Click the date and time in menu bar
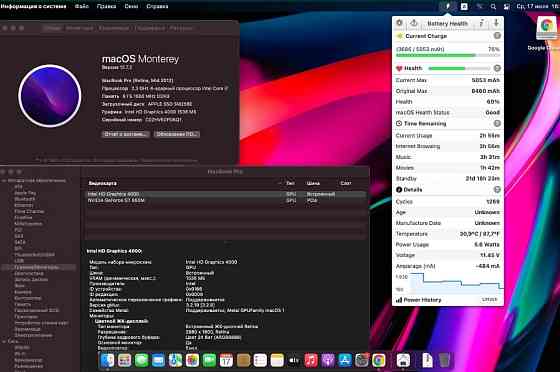 (538, 6)
